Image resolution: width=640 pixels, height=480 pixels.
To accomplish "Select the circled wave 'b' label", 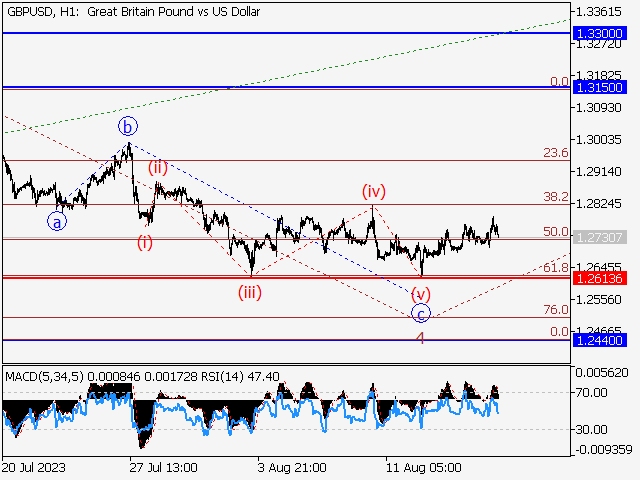I will [x=128, y=127].
